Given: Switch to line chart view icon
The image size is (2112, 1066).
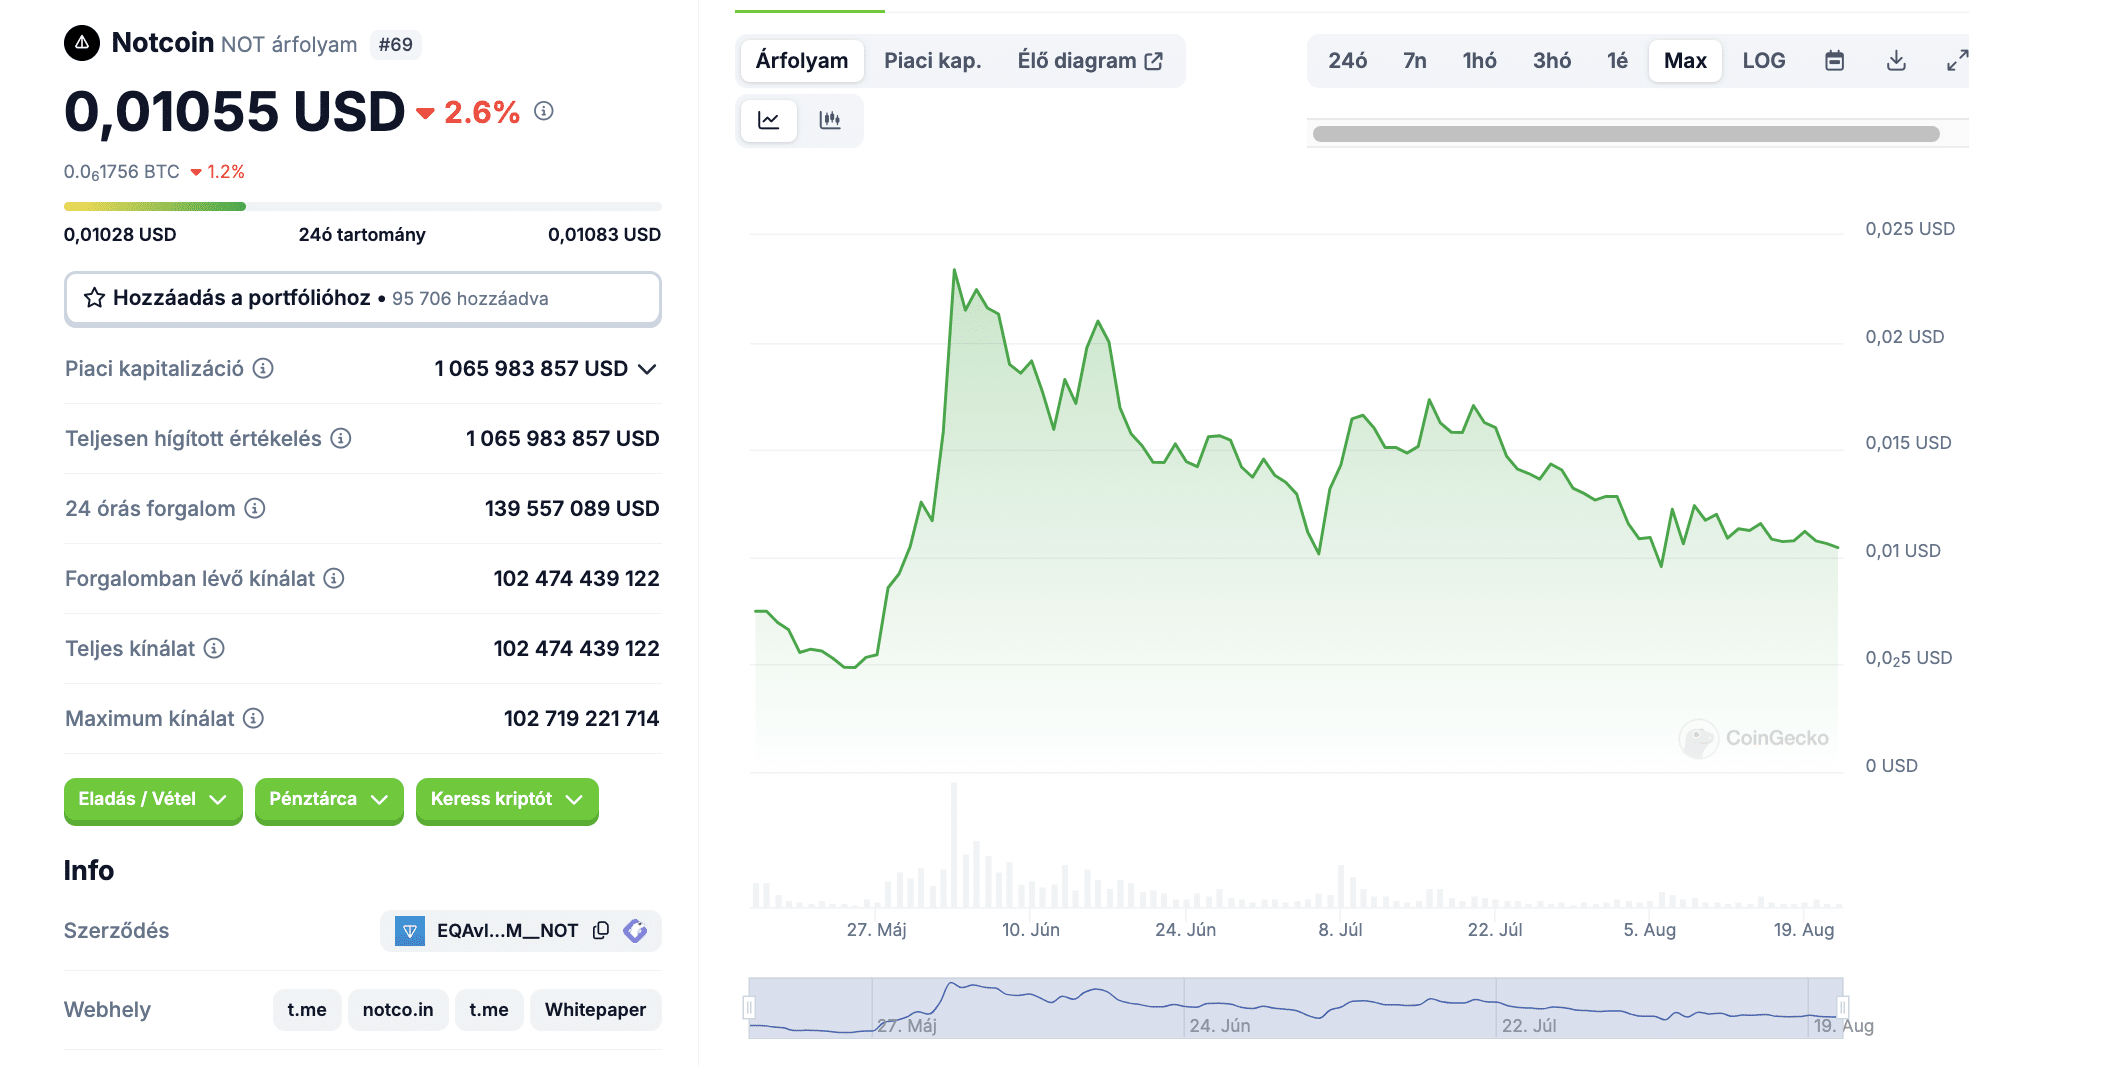Looking at the screenshot, I should coord(769,121).
